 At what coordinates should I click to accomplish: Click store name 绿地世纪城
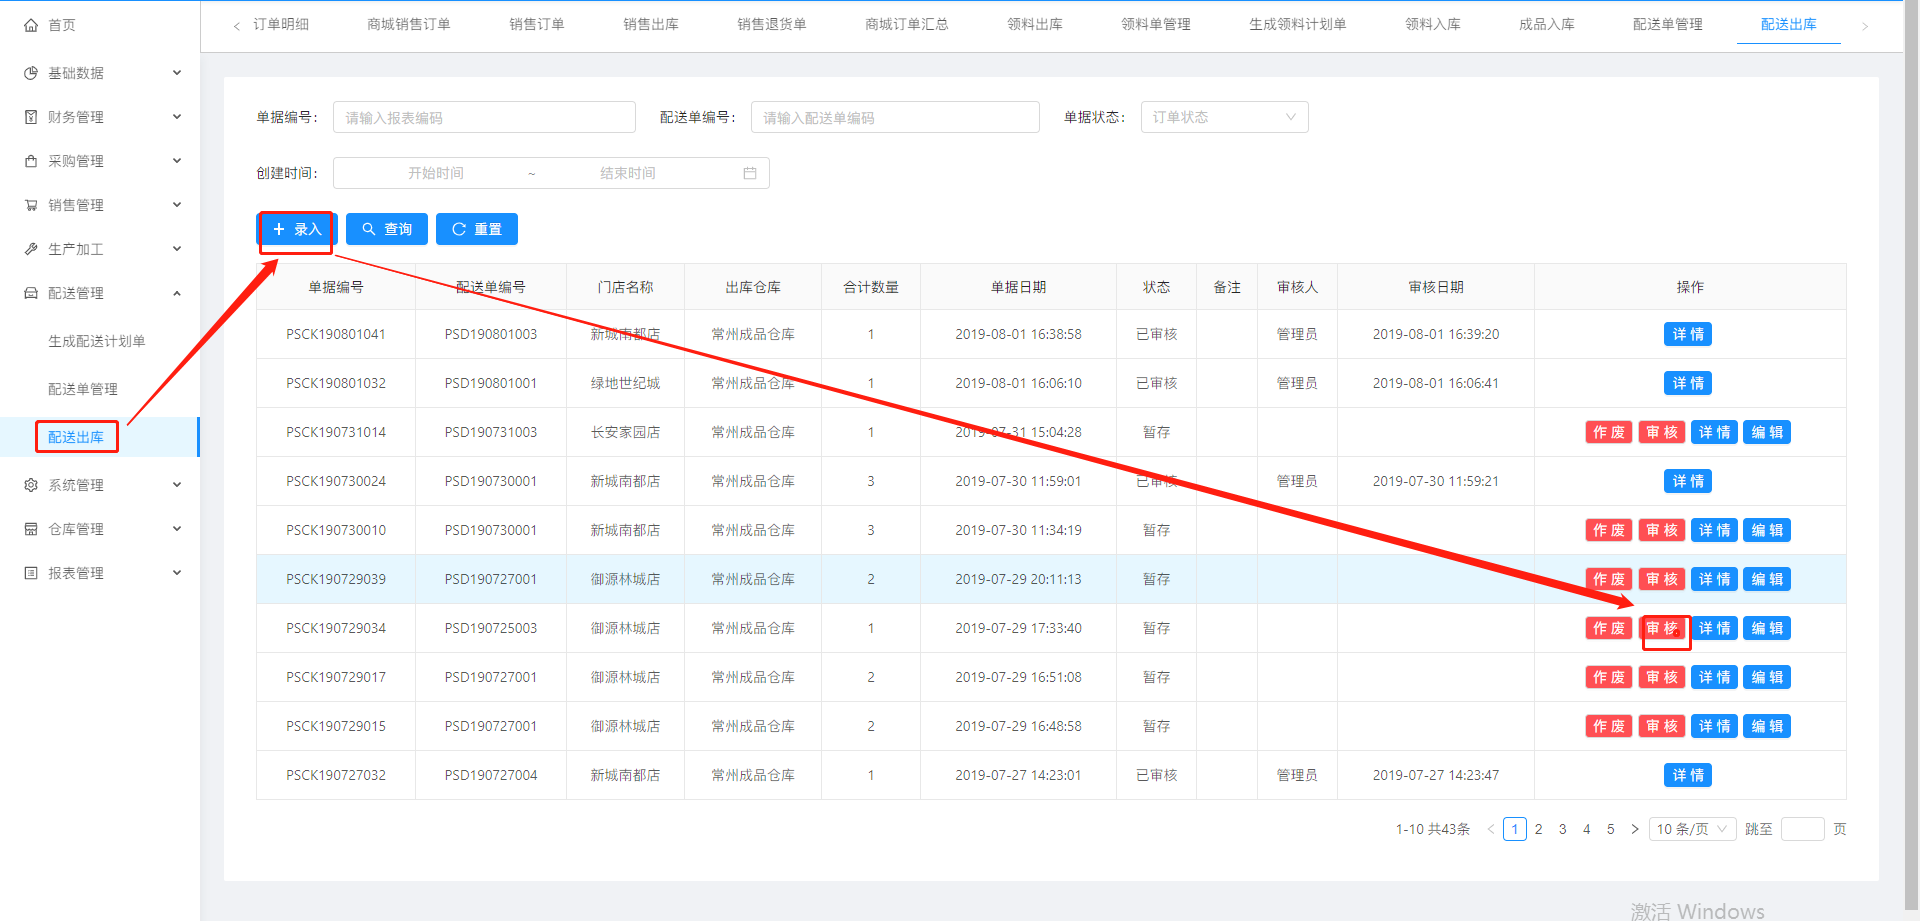(x=625, y=383)
